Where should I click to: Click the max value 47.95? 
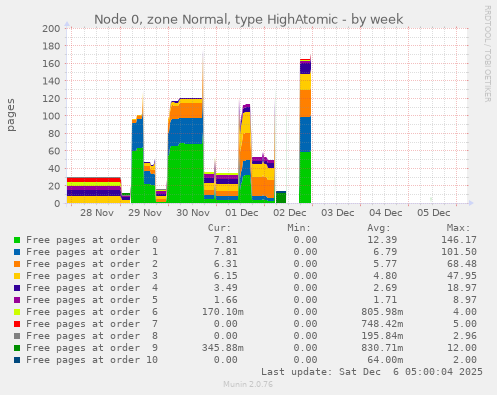[x=462, y=276]
